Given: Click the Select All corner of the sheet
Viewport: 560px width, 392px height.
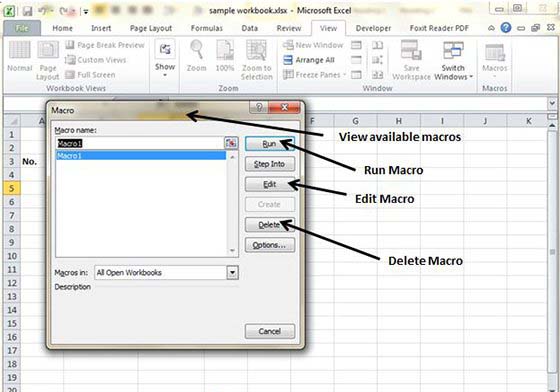Looking at the screenshot, I should click(x=12, y=121).
